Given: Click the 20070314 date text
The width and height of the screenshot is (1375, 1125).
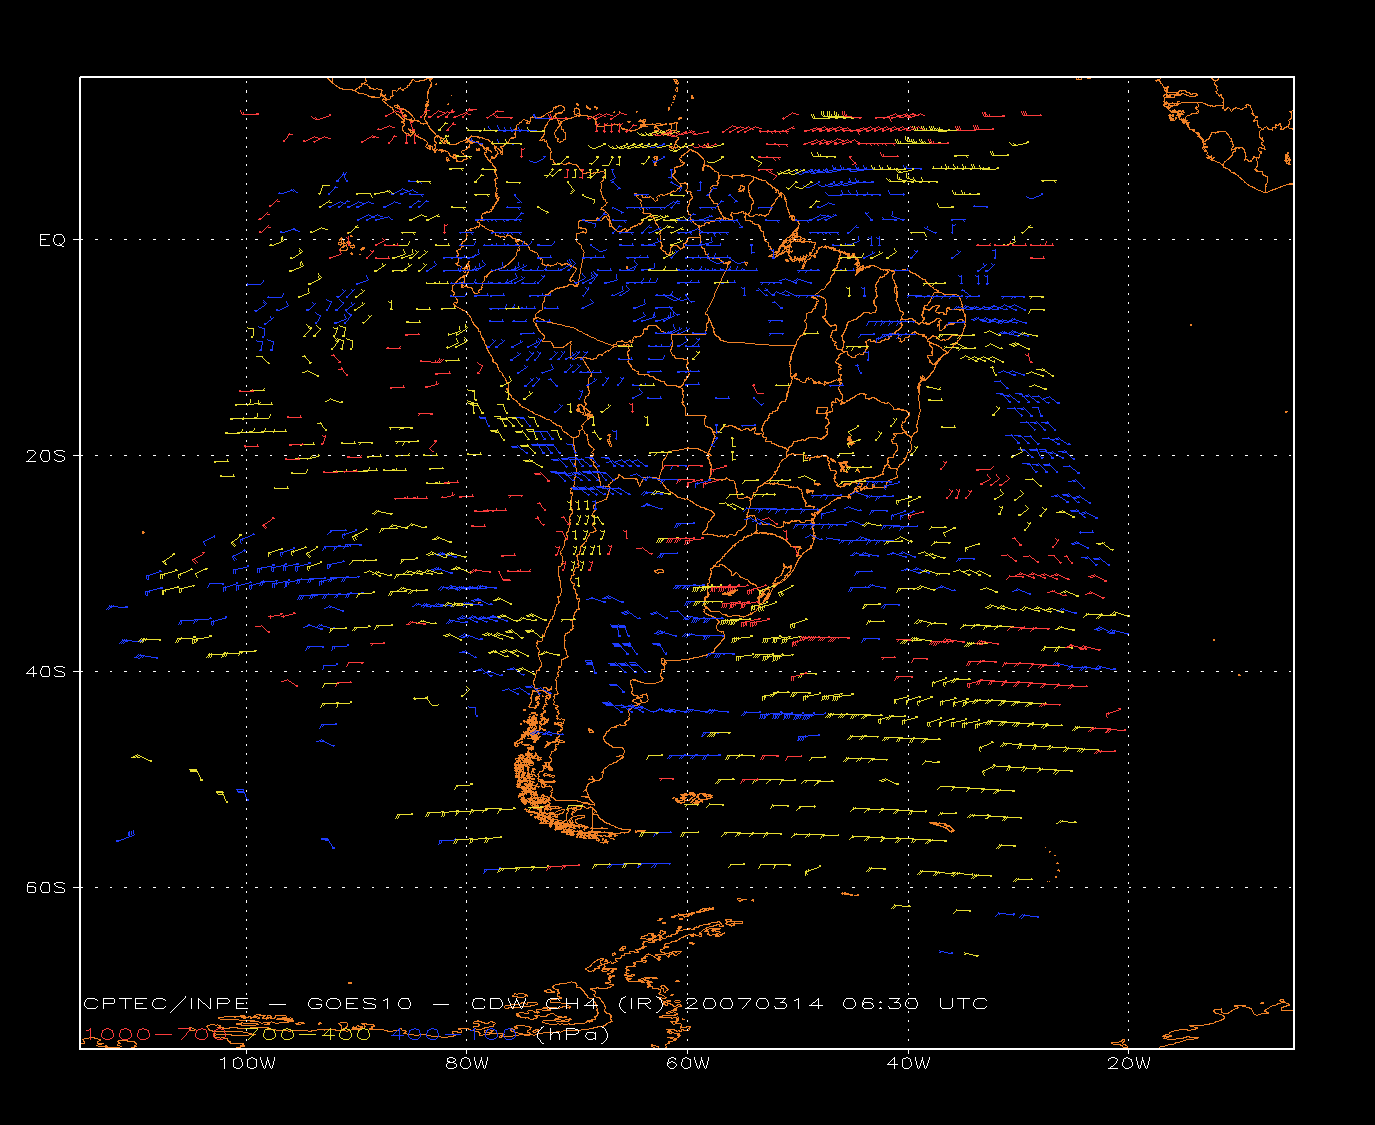Looking at the screenshot, I should 753,1003.
